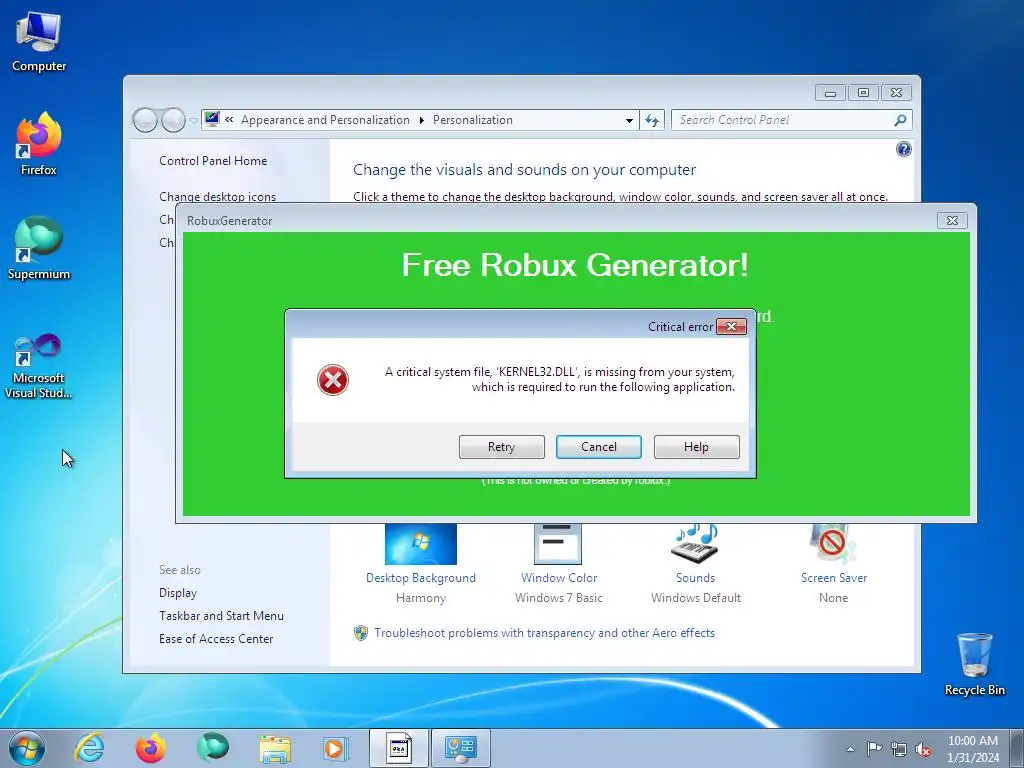The image size is (1024, 768).
Task: Click the search magnifier icon in Control Panel
Action: coord(900,120)
